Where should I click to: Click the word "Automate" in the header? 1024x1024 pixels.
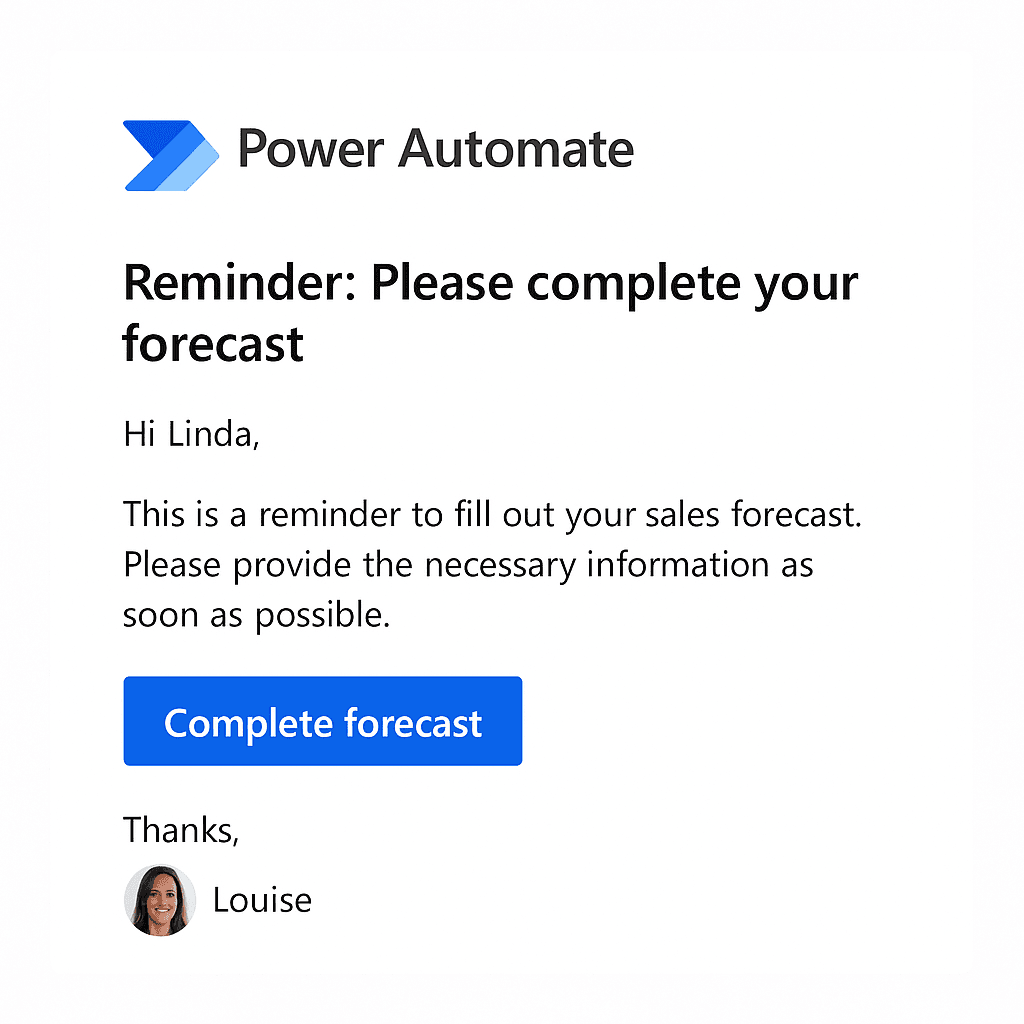pos(516,149)
